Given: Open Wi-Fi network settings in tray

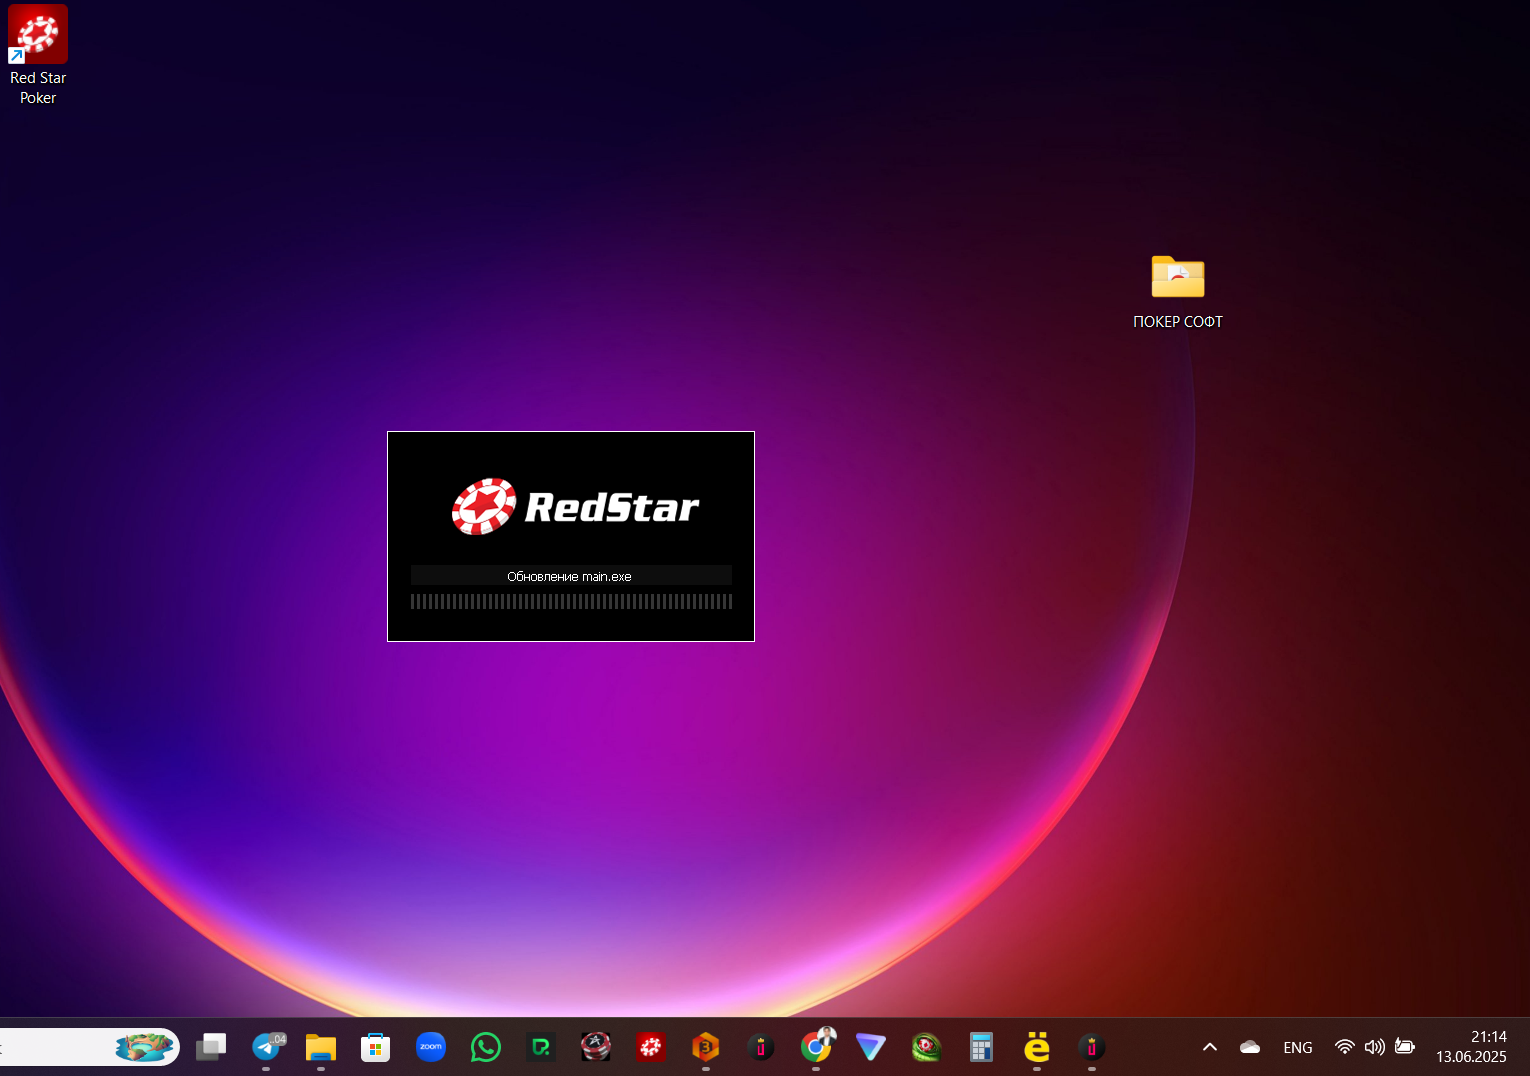Looking at the screenshot, I should point(1345,1047).
